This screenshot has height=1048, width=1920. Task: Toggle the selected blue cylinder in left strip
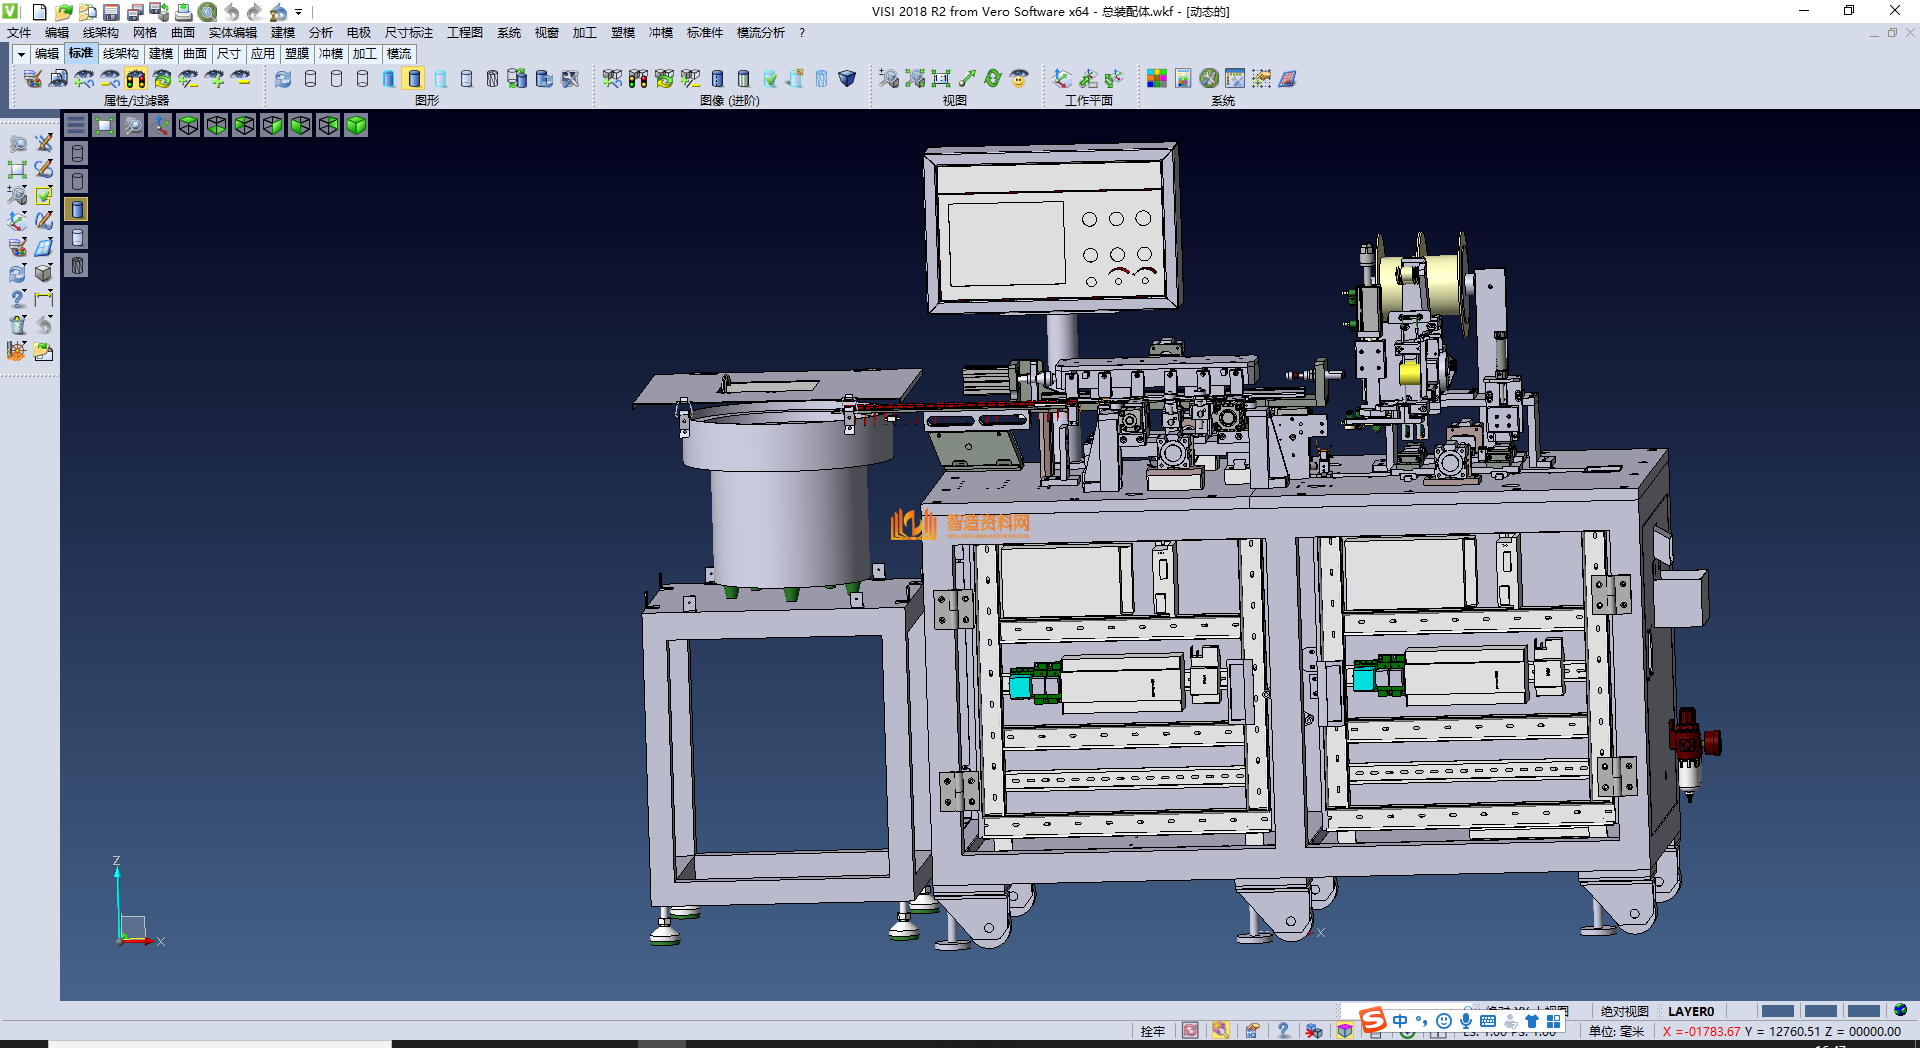click(x=77, y=209)
